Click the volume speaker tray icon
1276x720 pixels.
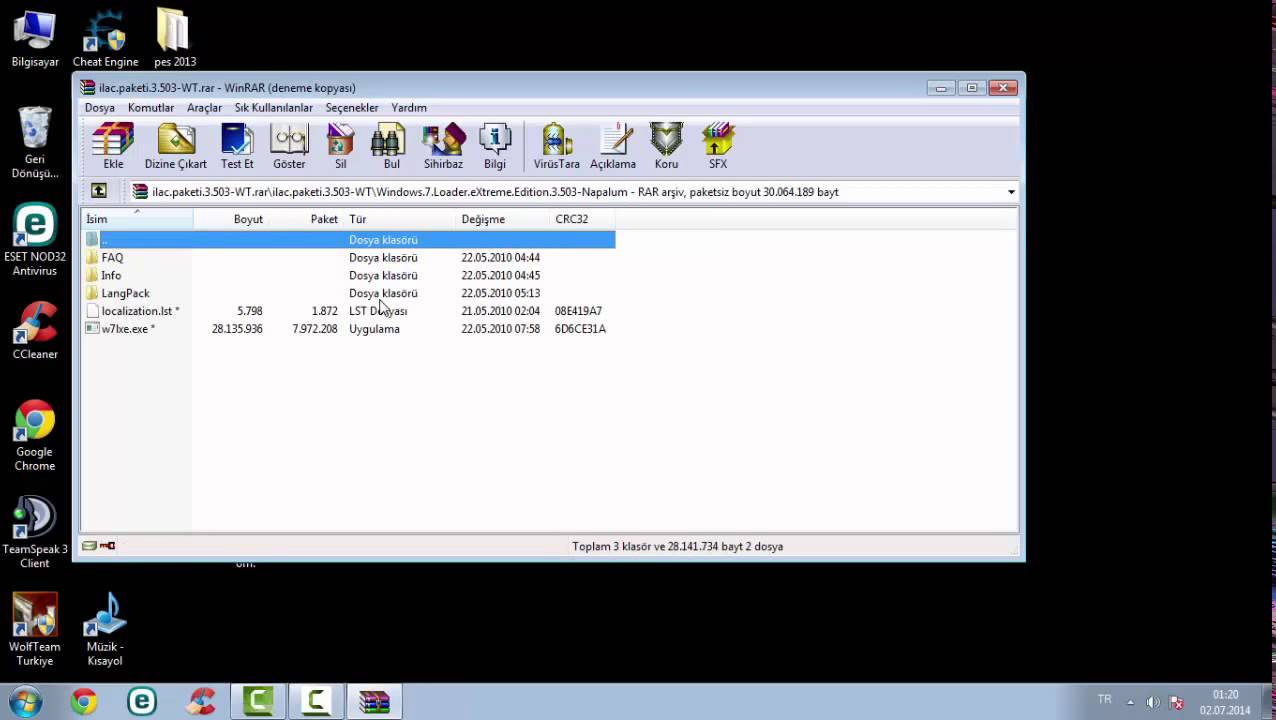coord(1153,702)
